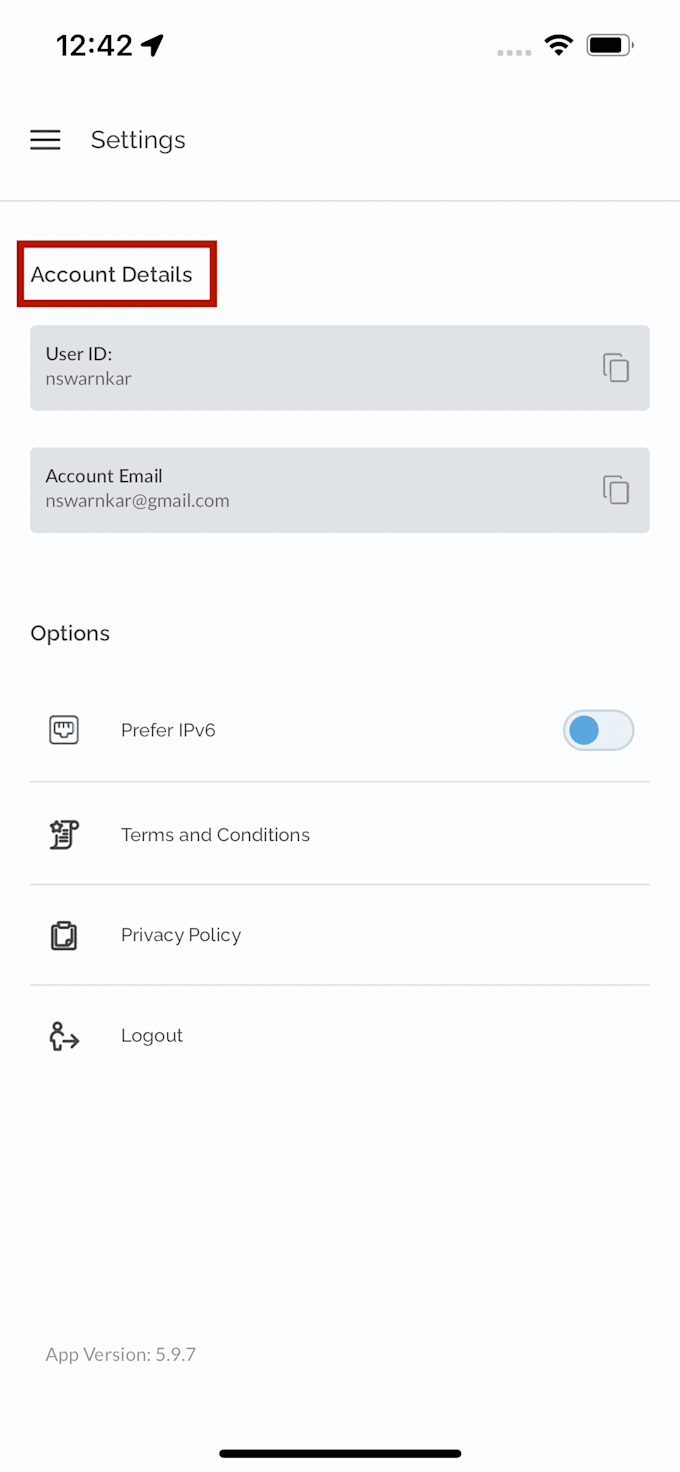The image size is (680, 1472).
Task: View the Privacy Policy
Action: click(181, 935)
